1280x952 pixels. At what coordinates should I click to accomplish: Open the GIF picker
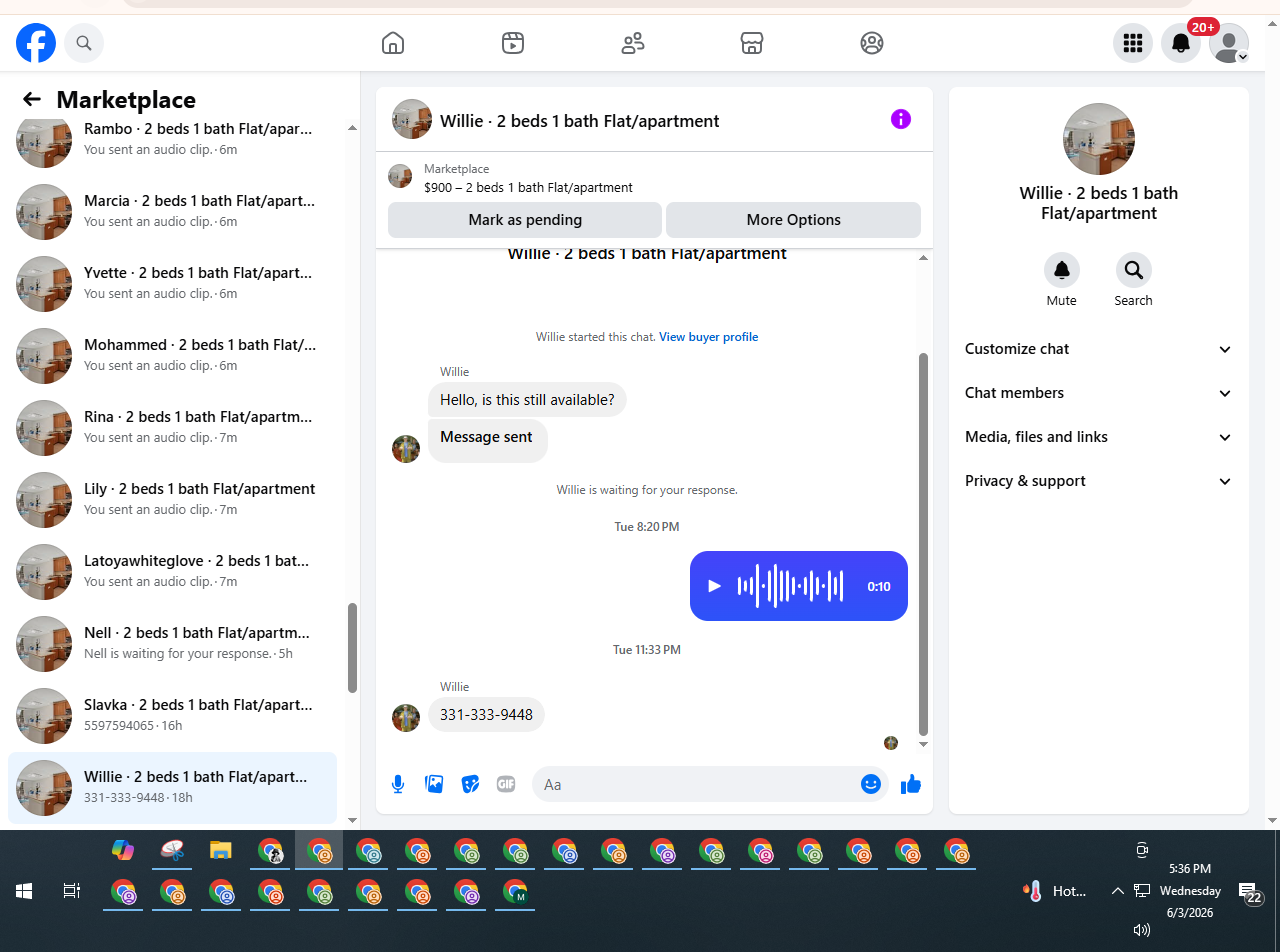[x=506, y=784]
